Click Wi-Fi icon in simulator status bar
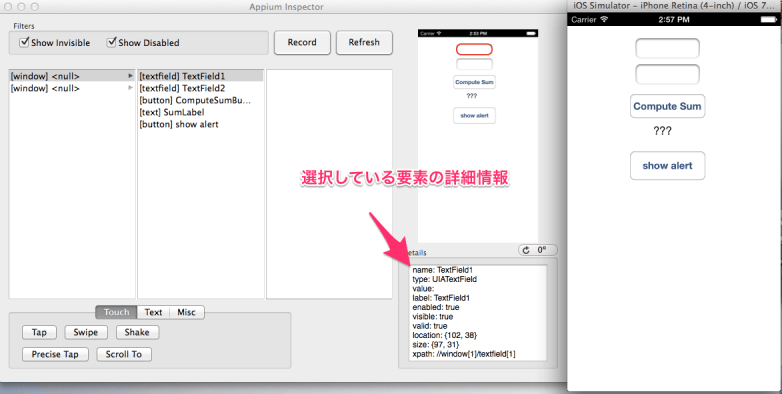Screen dimensions: 782x394 click(604, 19)
